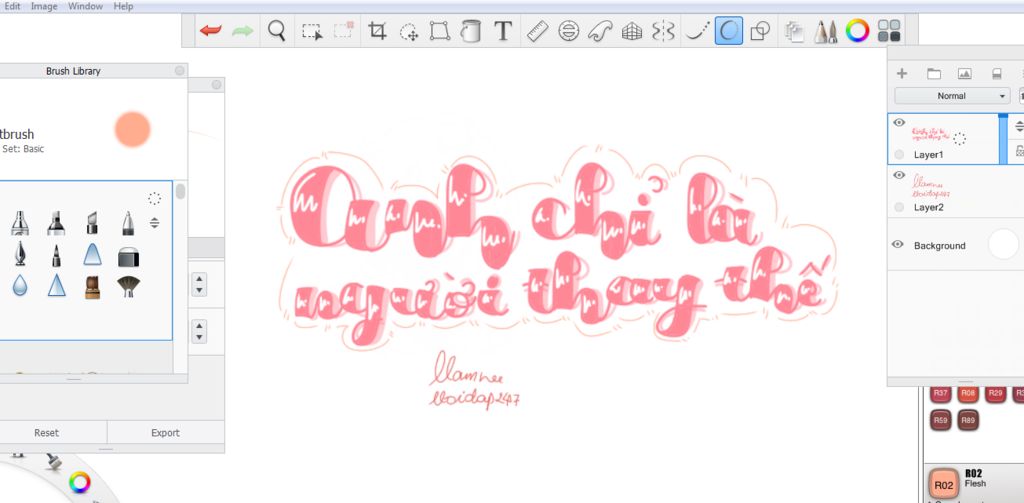The image size is (1024, 503).
Task: Open the Color Wheel toolbar icon
Action: [x=857, y=30]
